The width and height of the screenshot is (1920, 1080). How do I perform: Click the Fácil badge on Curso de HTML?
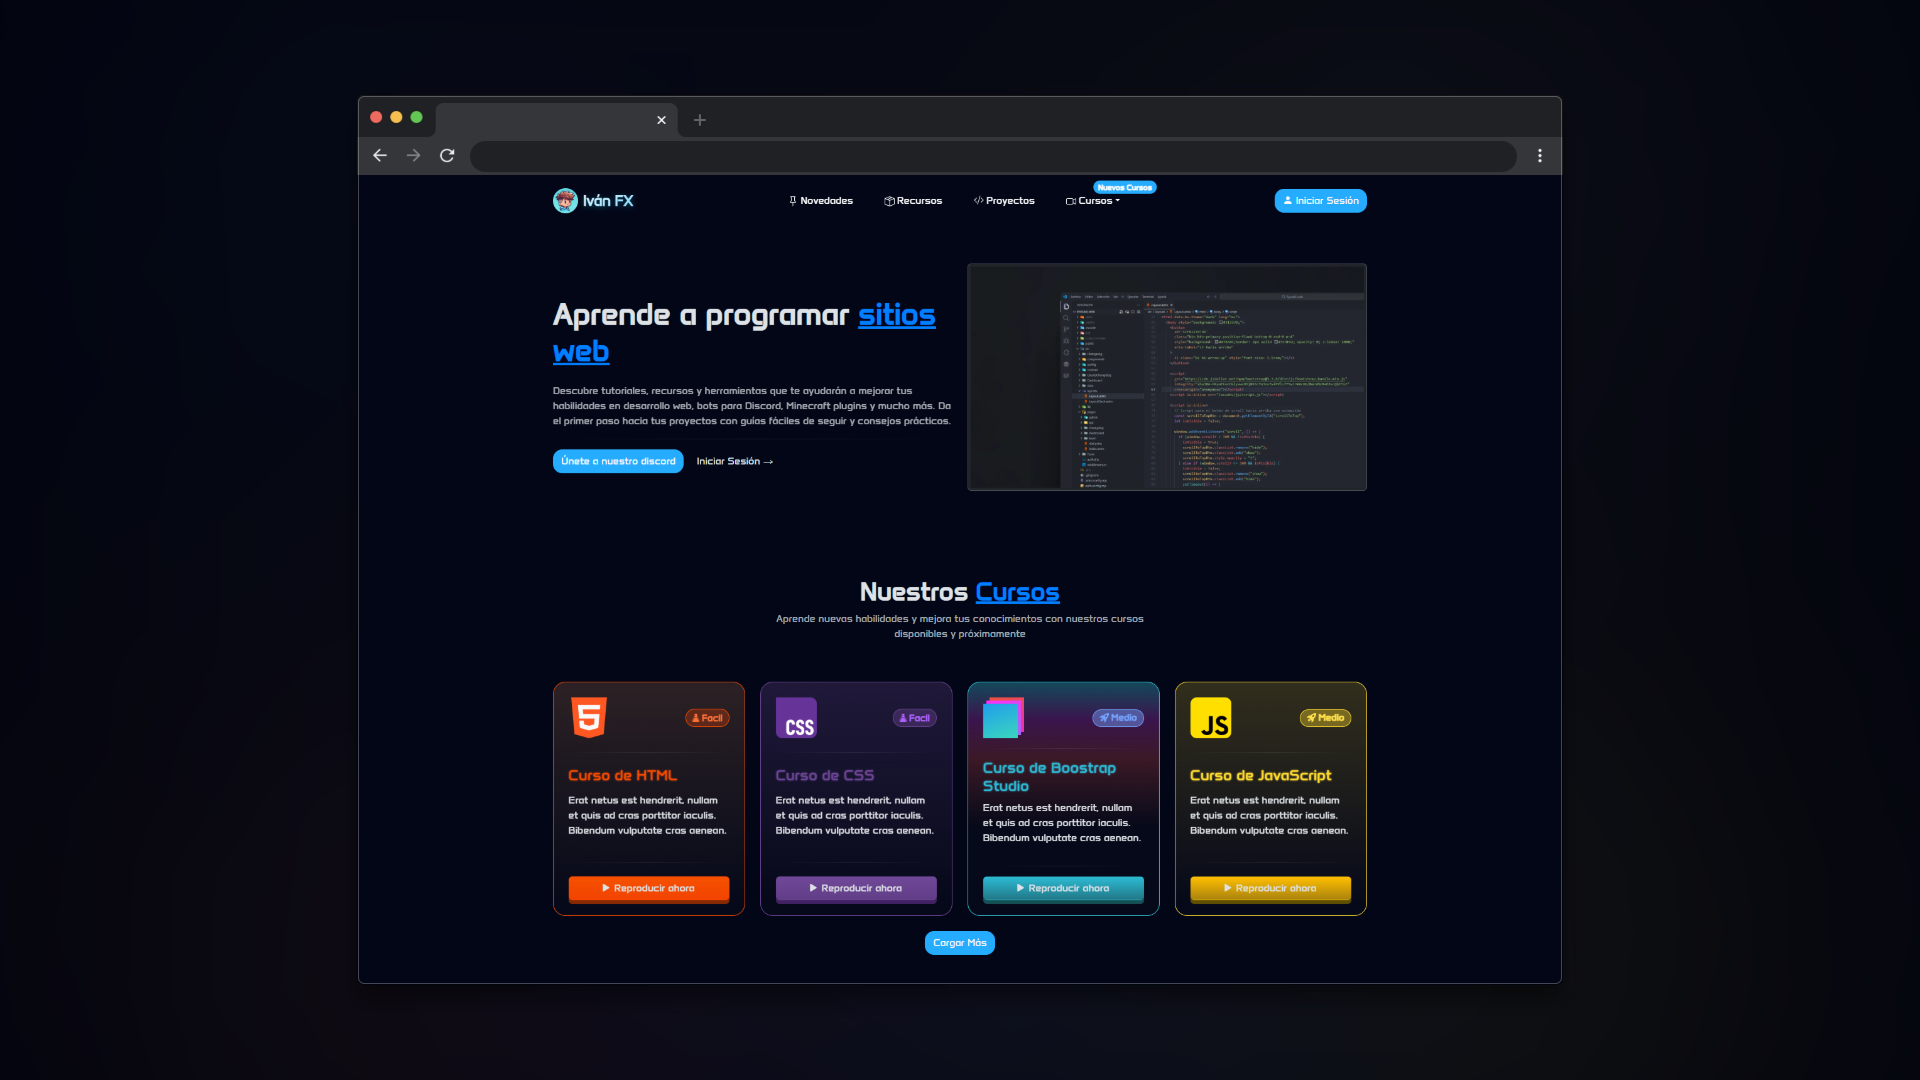(706, 717)
